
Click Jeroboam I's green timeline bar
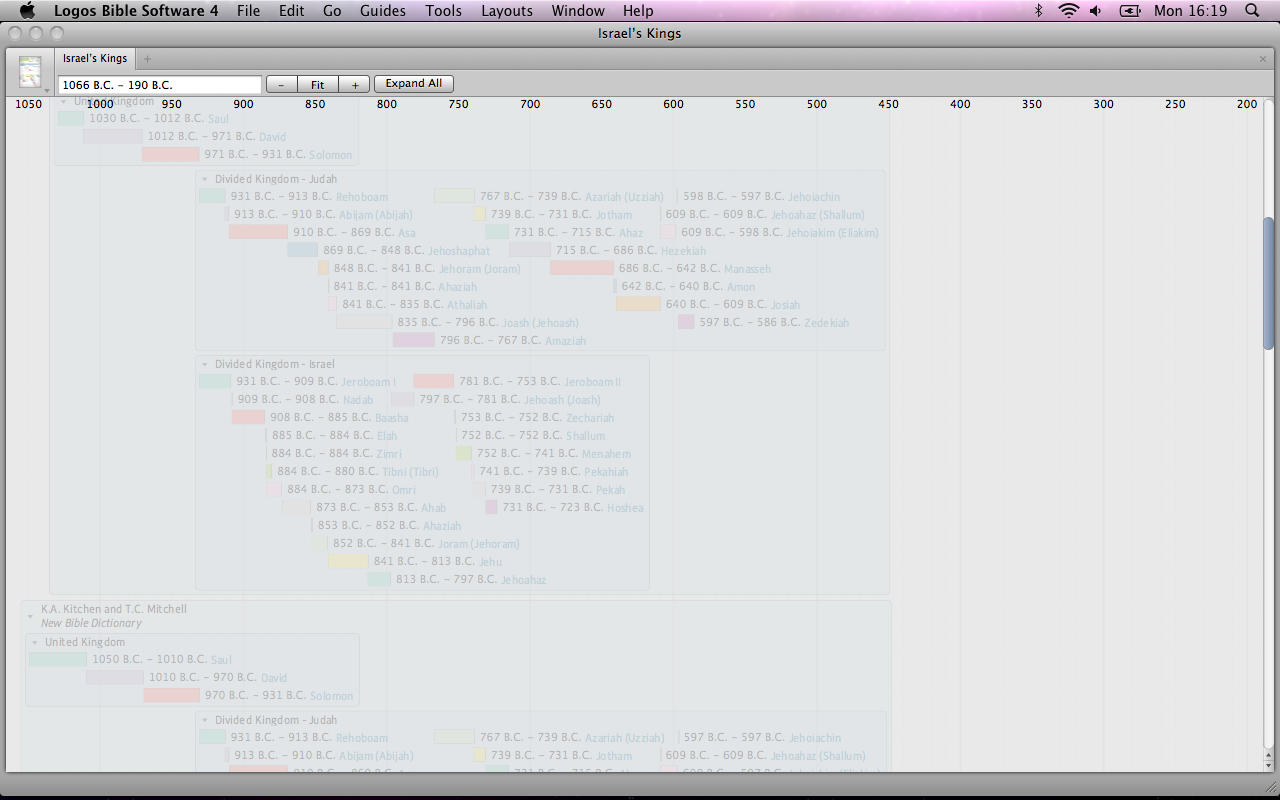pos(215,381)
